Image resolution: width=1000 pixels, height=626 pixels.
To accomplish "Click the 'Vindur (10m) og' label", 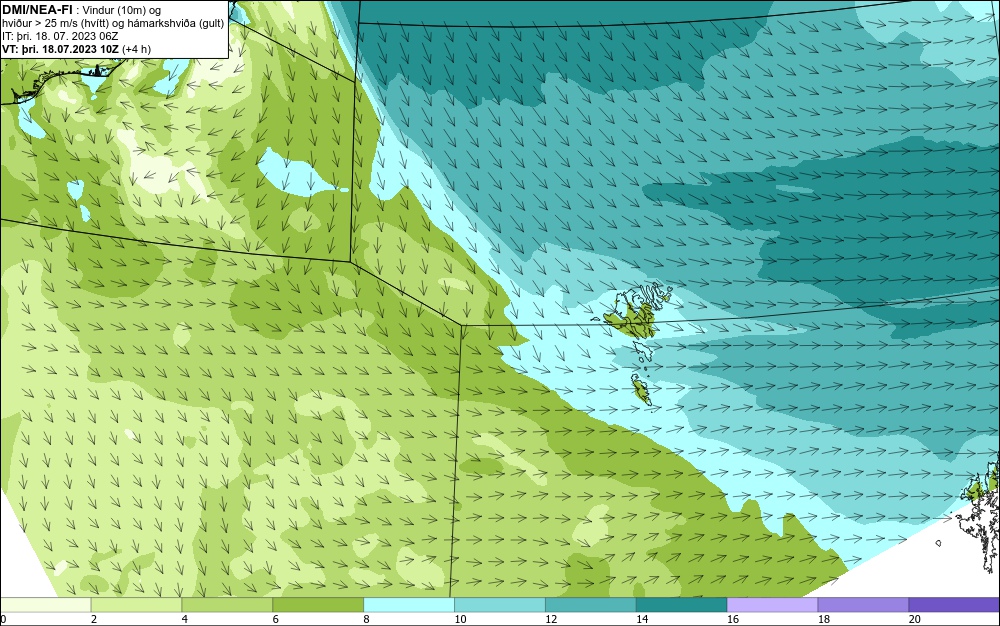I will pos(122,10).
